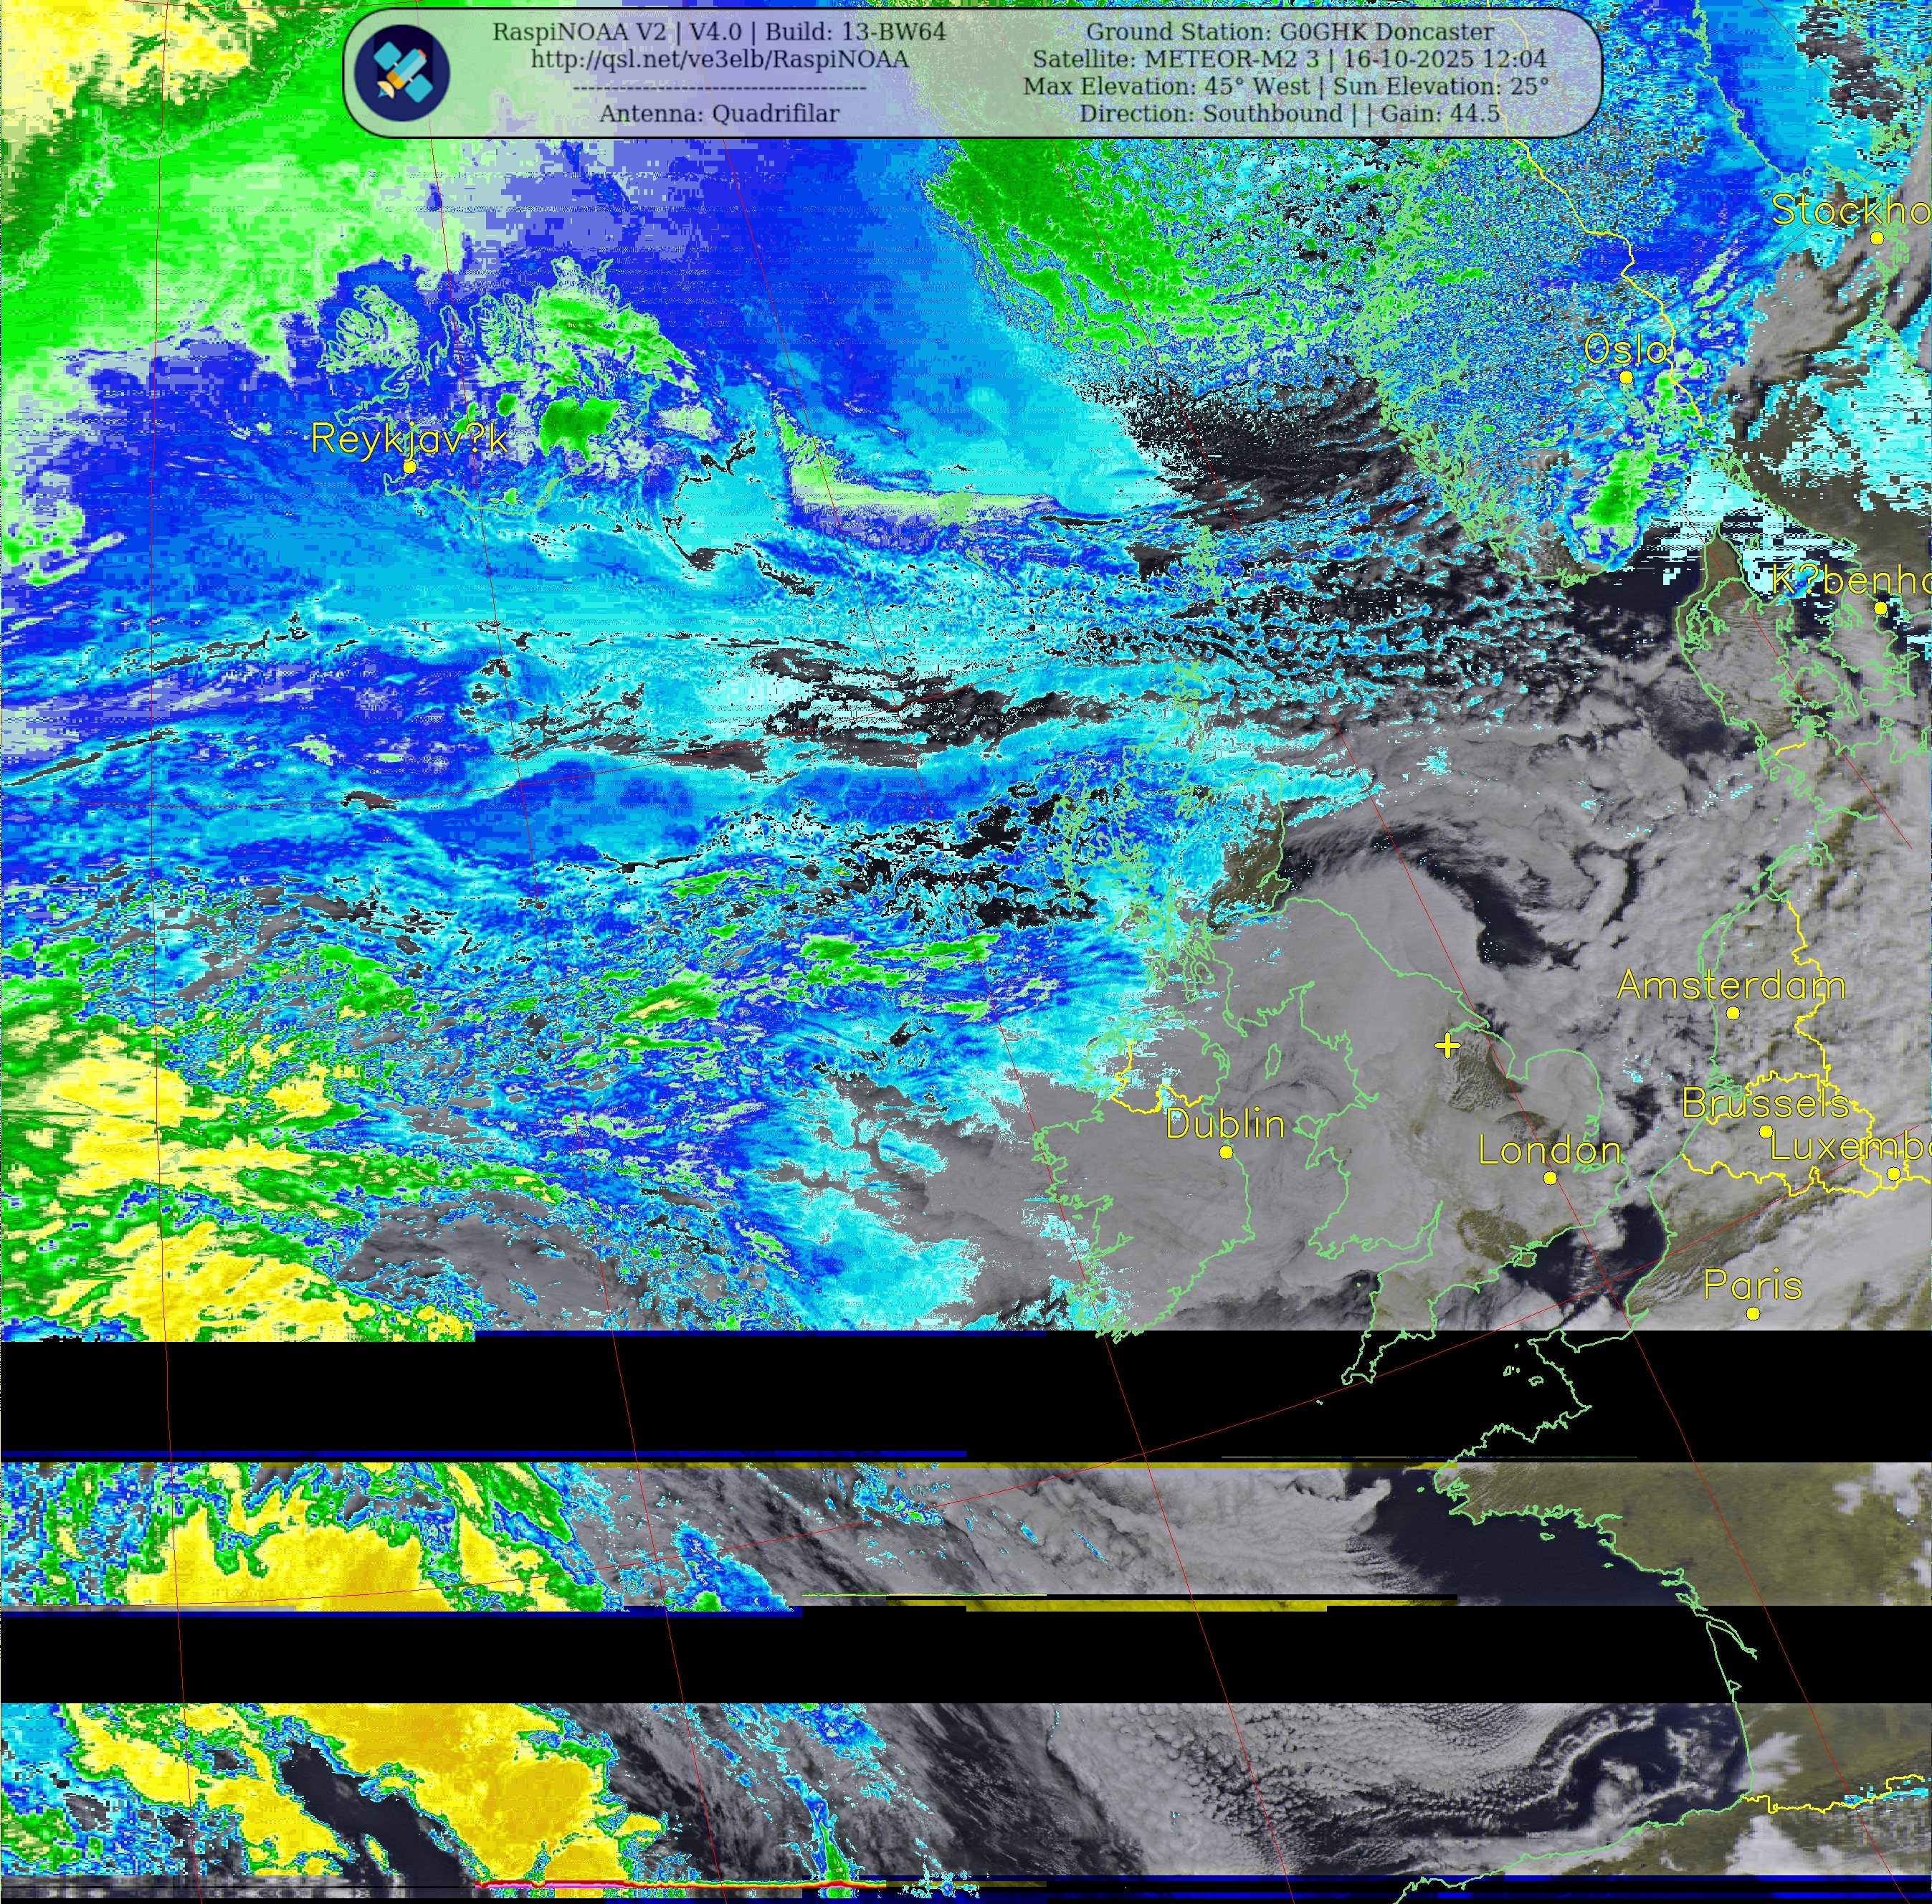Click the Antenna: Quadrifilar text
Image resolution: width=1932 pixels, height=1904 pixels.
coord(719,114)
